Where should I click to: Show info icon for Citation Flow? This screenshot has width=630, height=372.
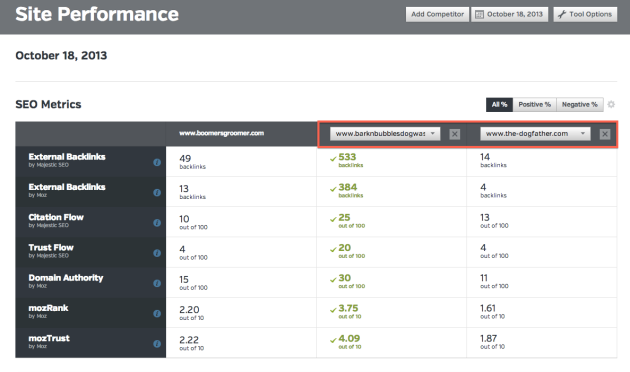click(x=157, y=223)
